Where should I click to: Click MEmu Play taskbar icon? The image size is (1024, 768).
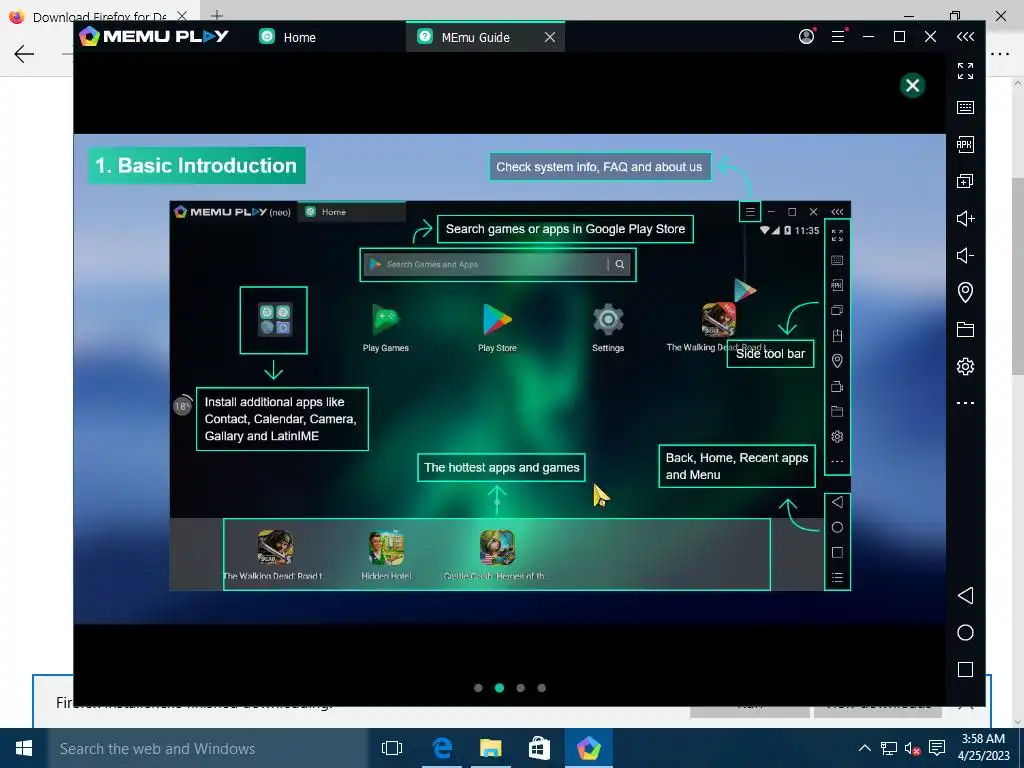588,748
